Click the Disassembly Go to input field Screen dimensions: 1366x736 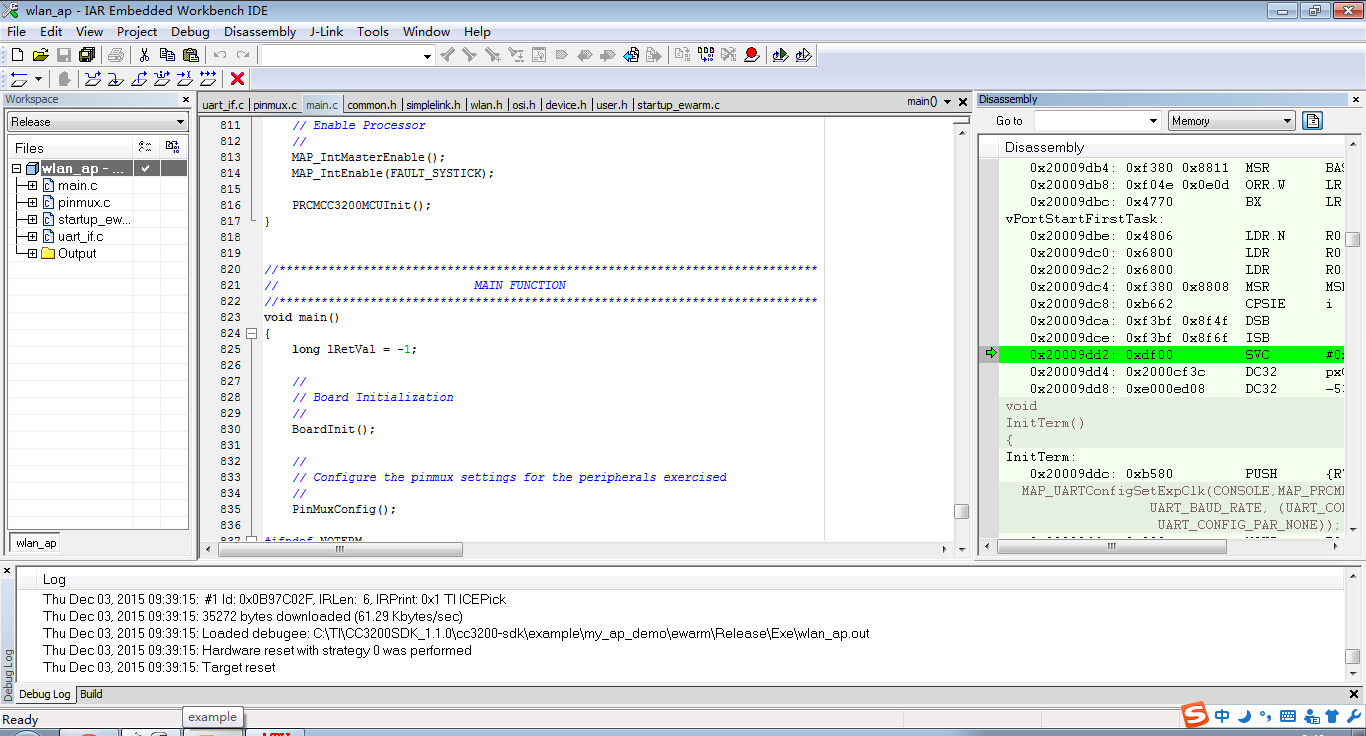pyautogui.click(x=1088, y=121)
